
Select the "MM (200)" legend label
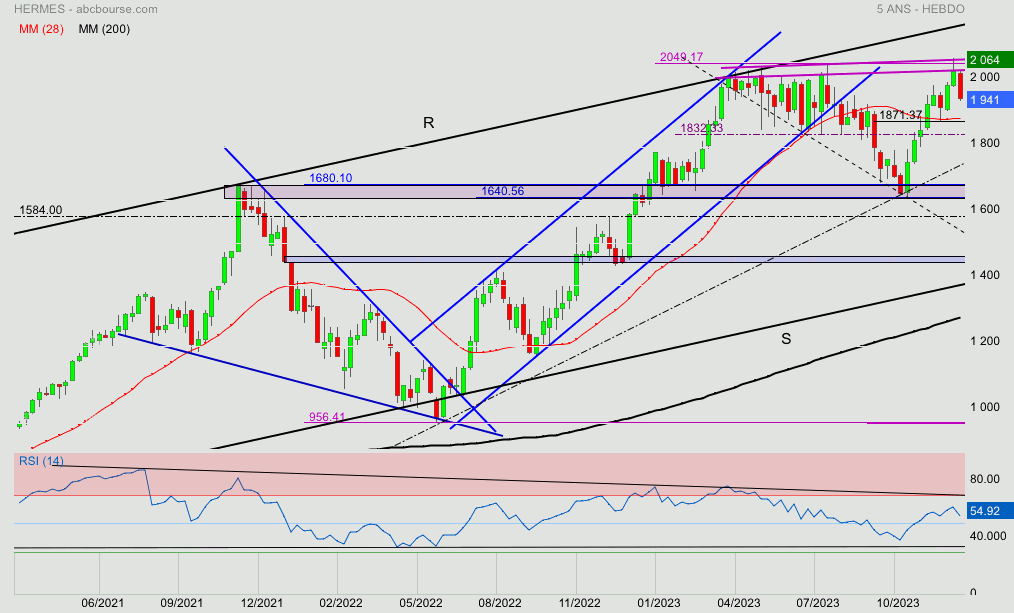[104, 29]
